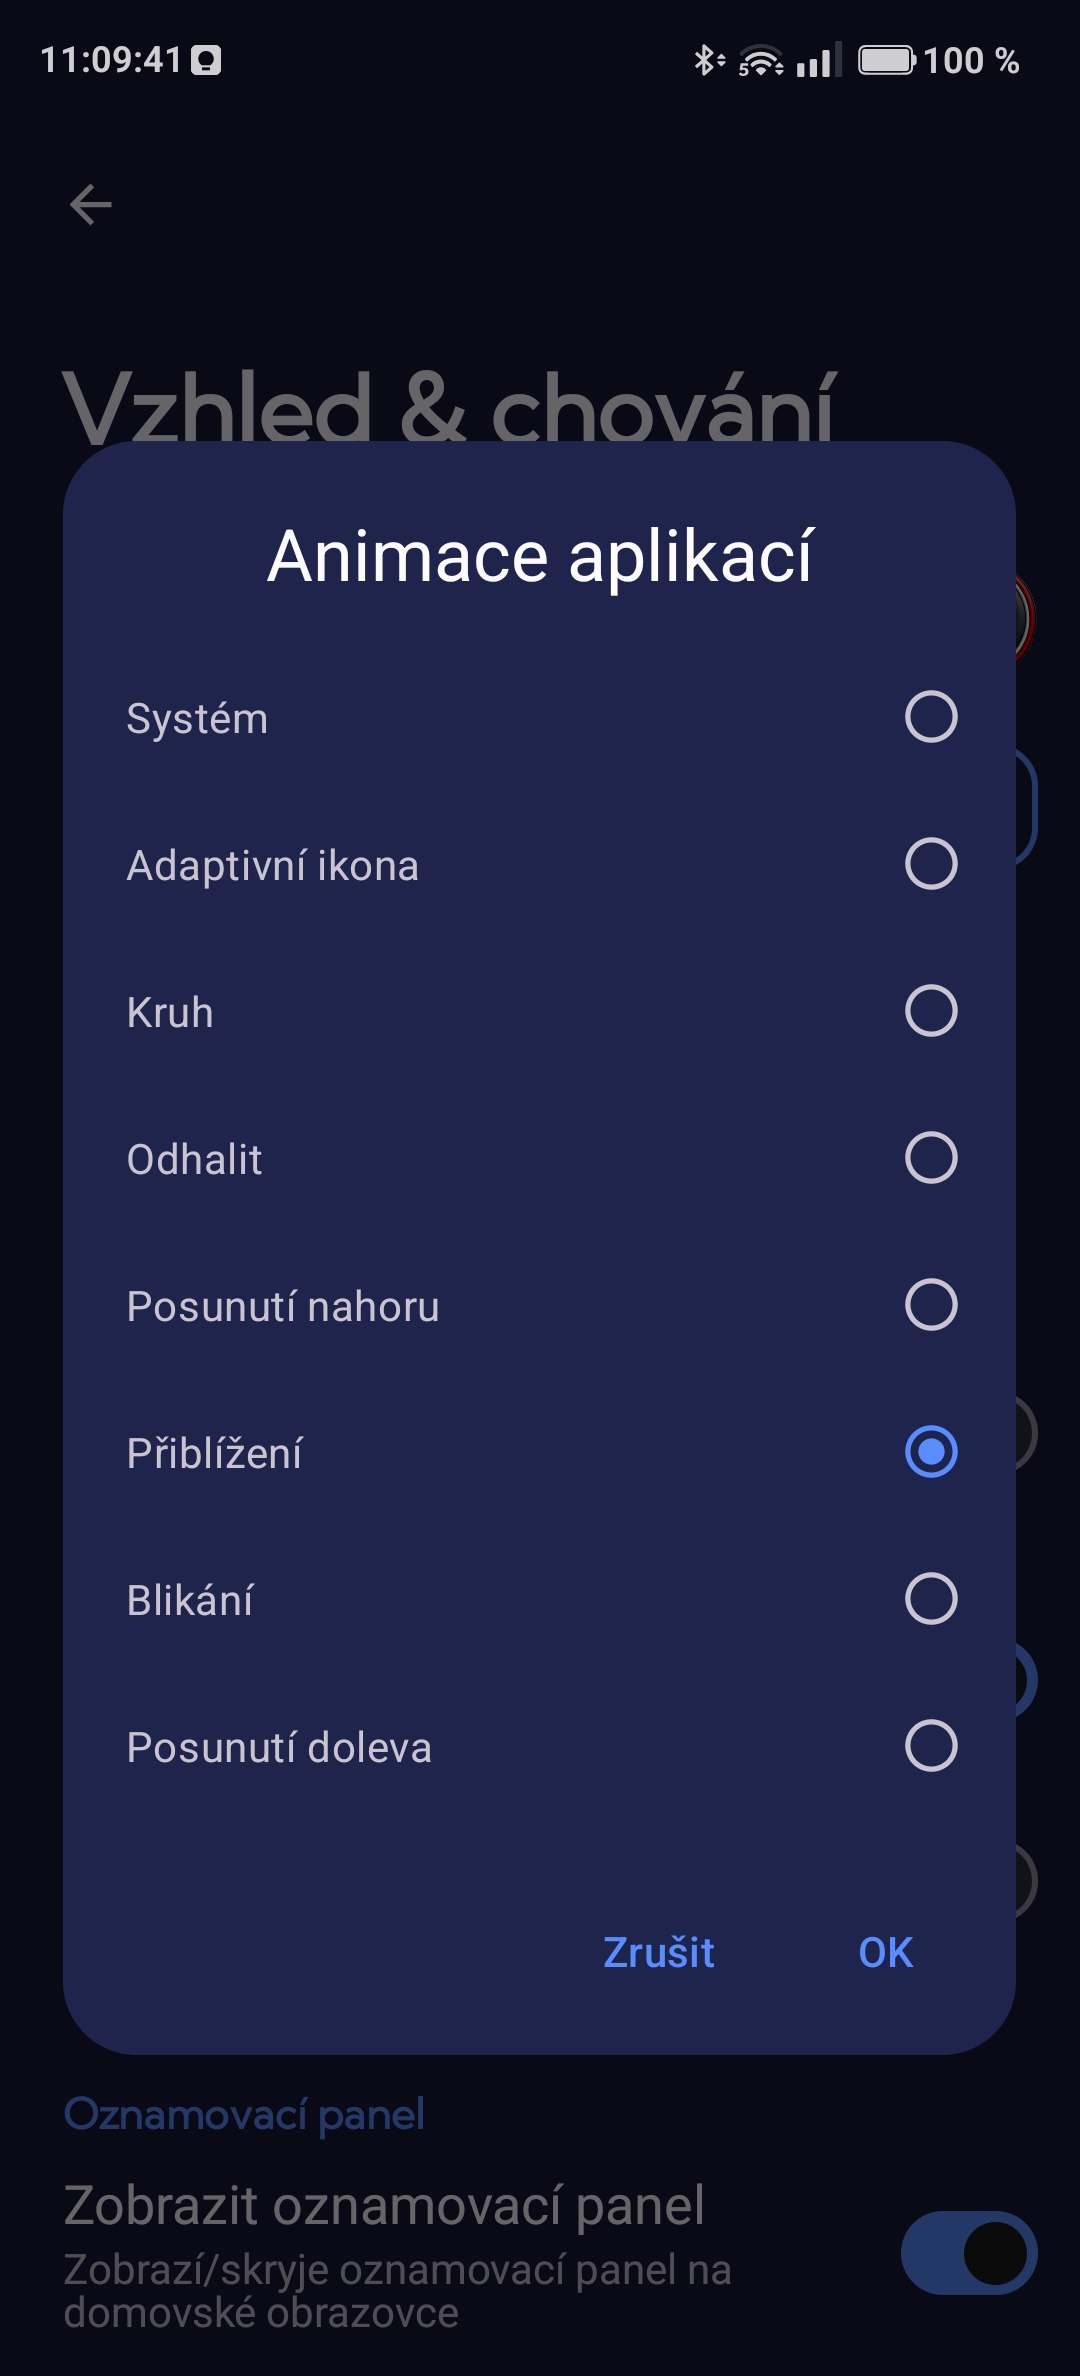Select the Kruh radio button

(931, 1011)
